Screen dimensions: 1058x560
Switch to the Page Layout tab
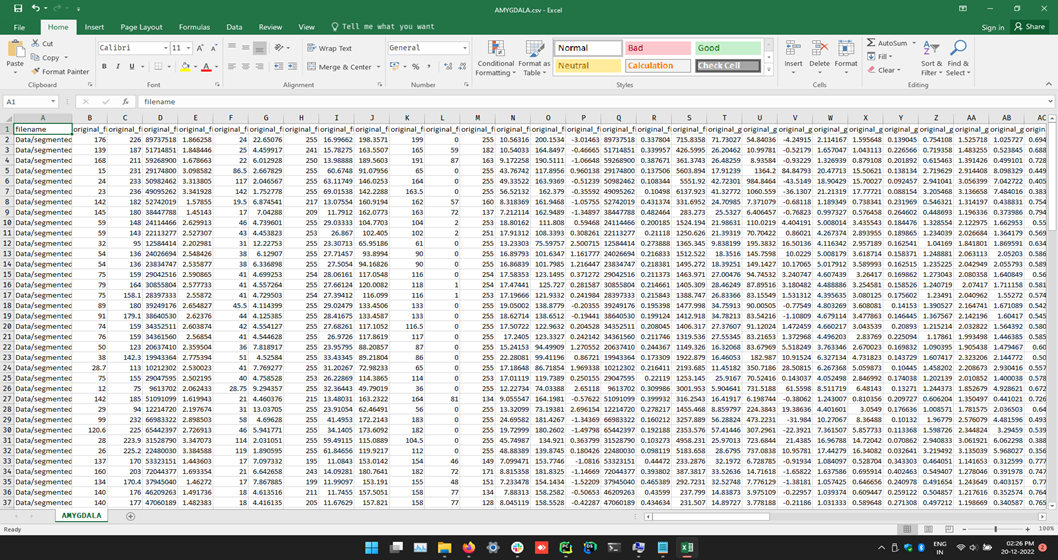pyautogui.click(x=142, y=27)
